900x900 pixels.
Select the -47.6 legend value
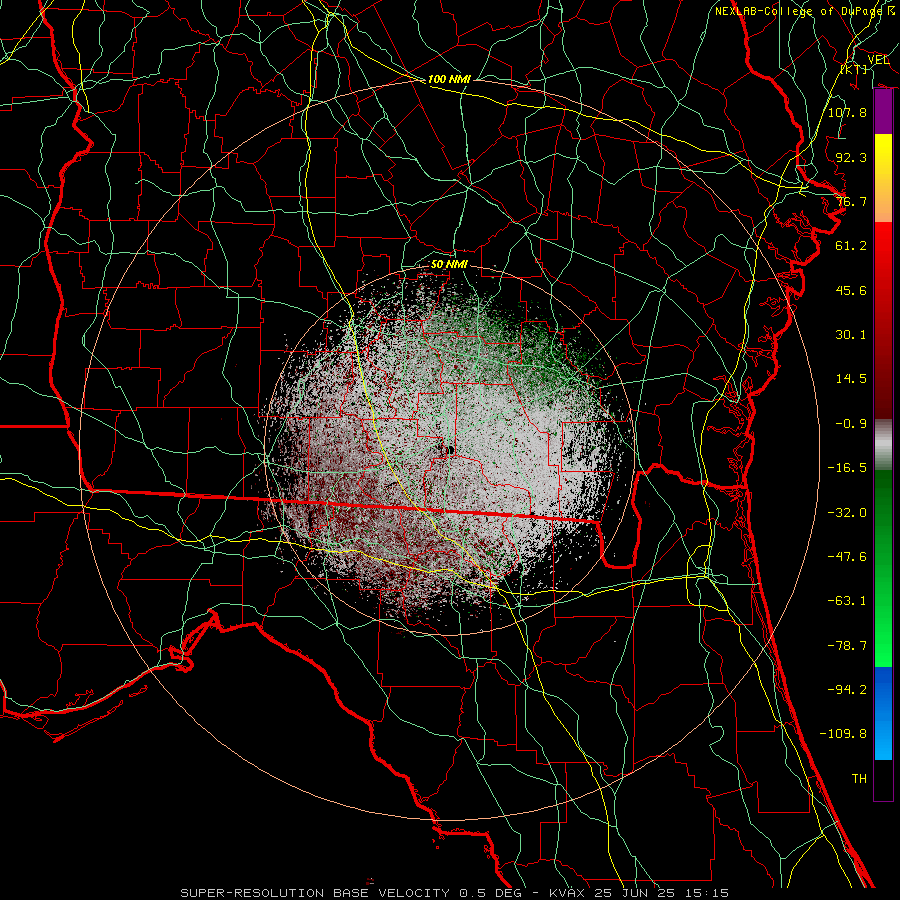pos(847,557)
